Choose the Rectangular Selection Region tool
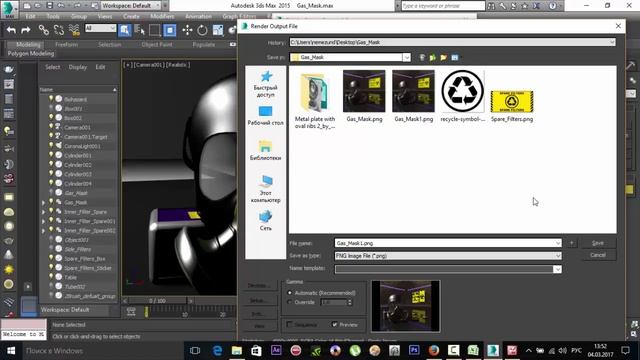The height and width of the screenshot is (360, 640). (155, 30)
